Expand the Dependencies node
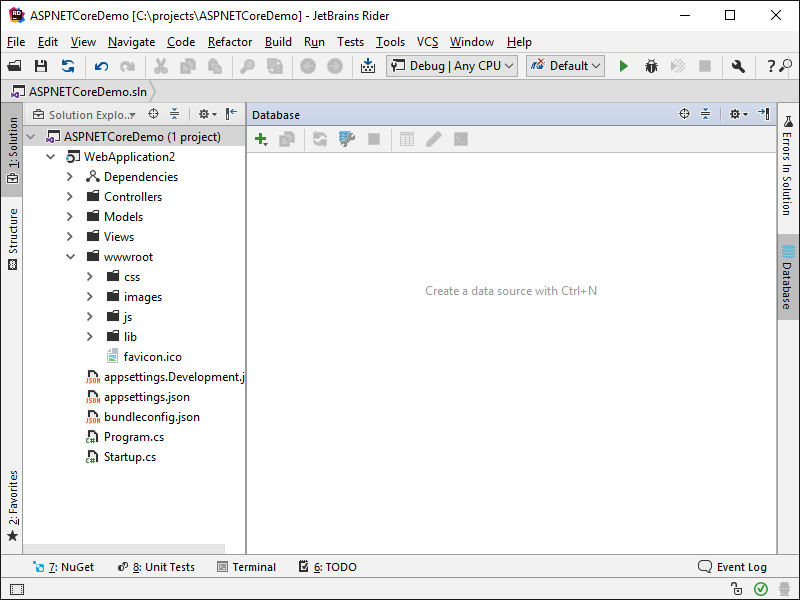The height and width of the screenshot is (600, 800). pos(70,177)
